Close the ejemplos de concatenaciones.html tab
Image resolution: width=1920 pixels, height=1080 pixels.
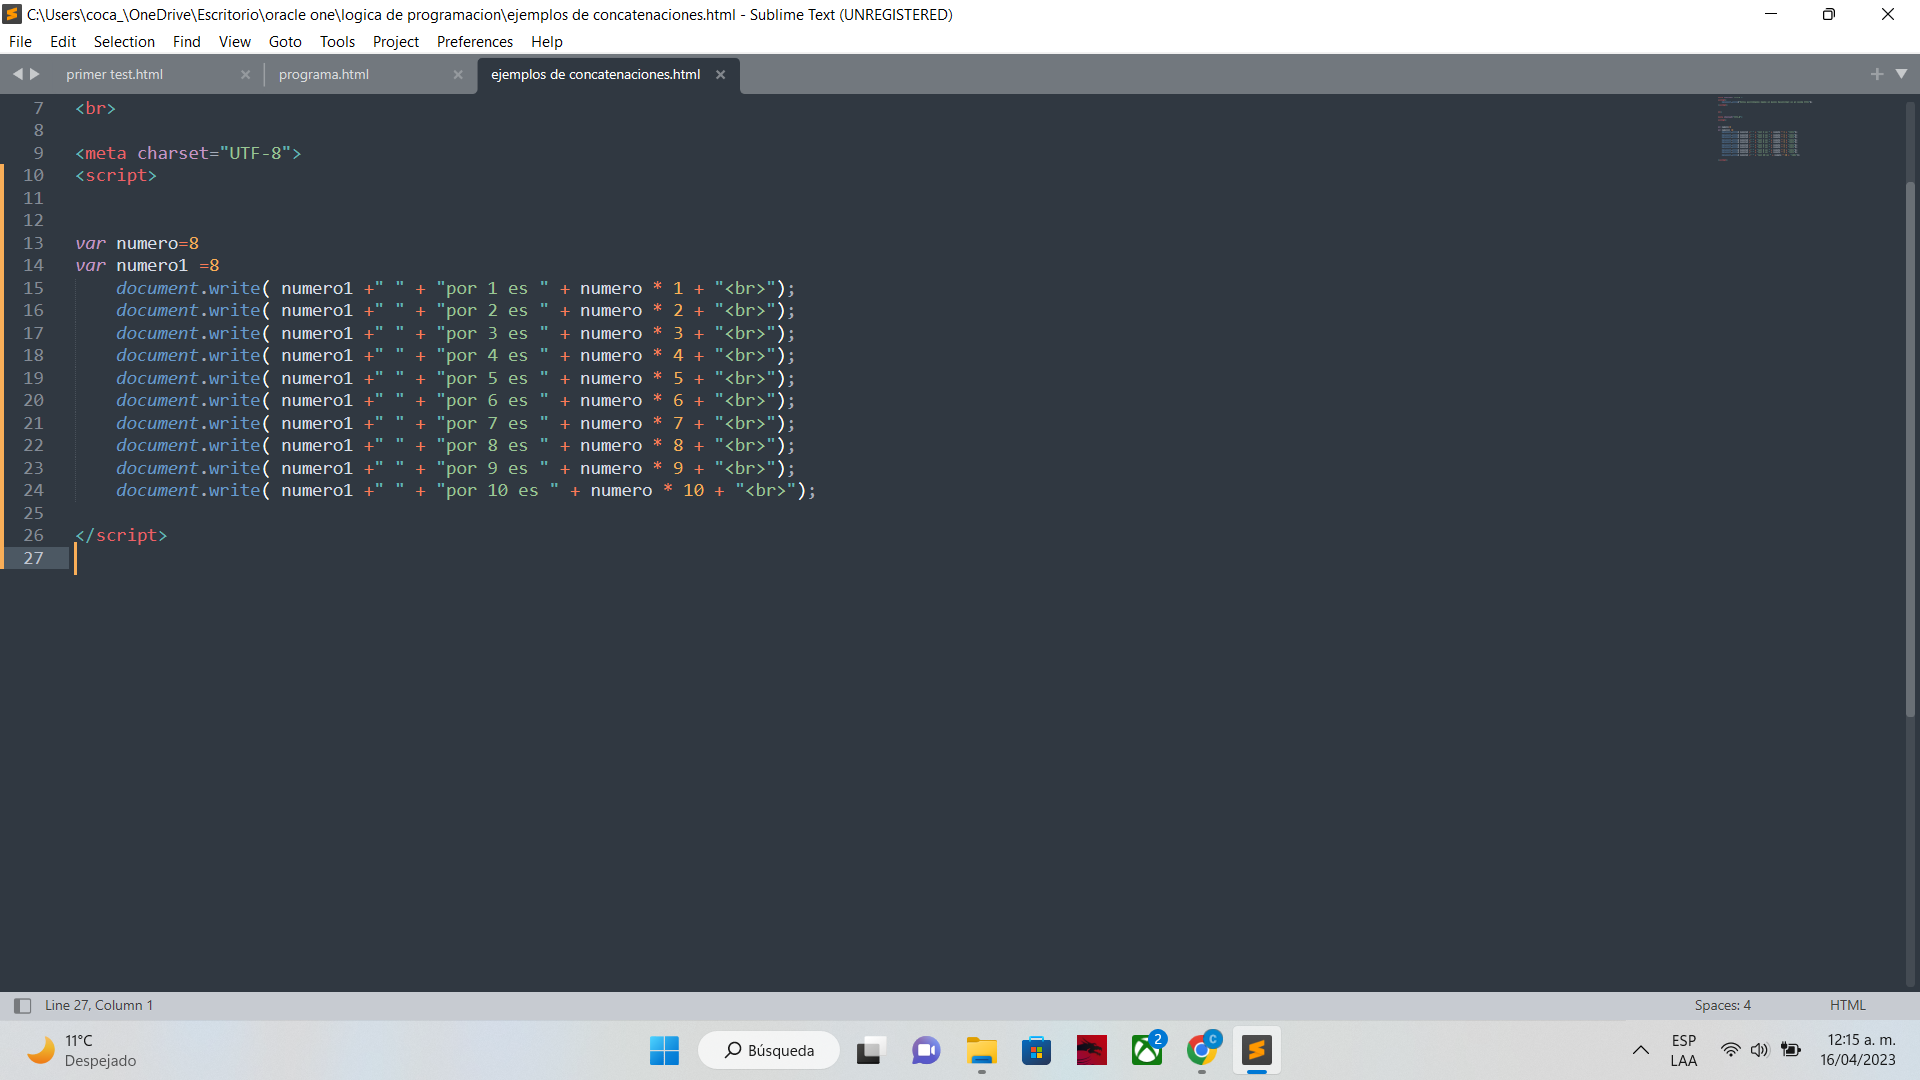pos(720,74)
